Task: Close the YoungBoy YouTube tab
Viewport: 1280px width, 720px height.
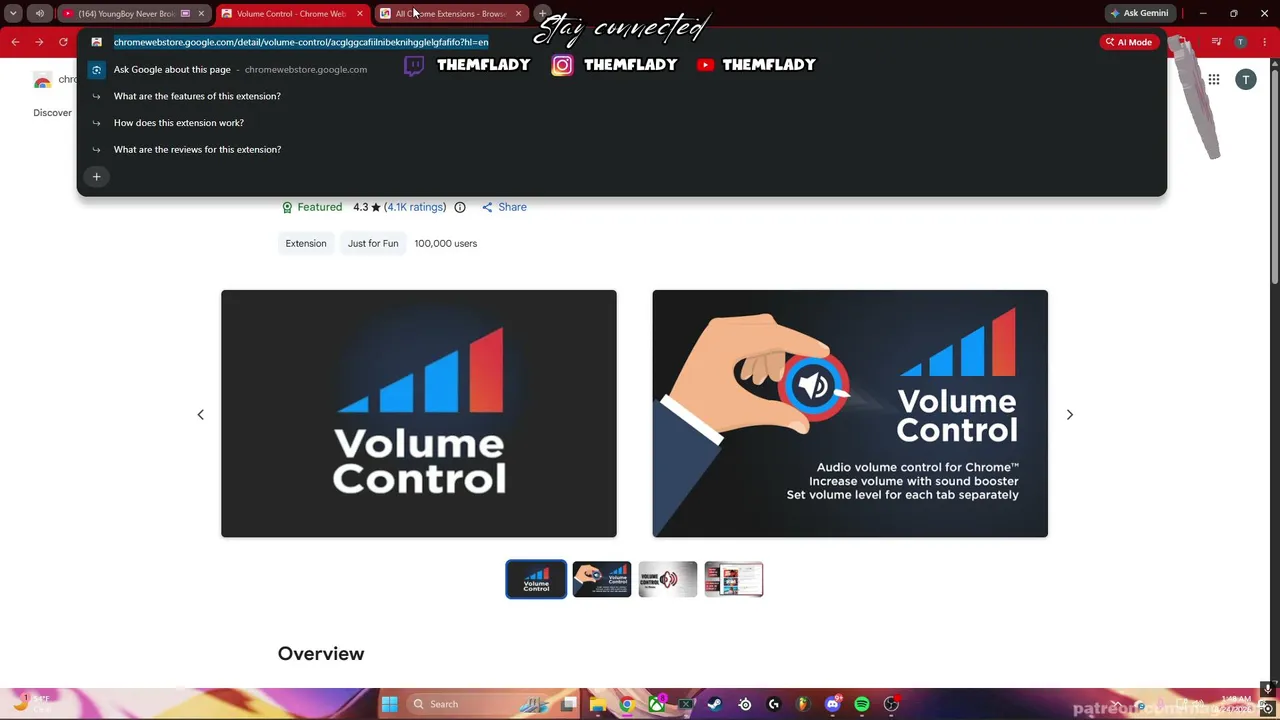Action: pos(201,14)
